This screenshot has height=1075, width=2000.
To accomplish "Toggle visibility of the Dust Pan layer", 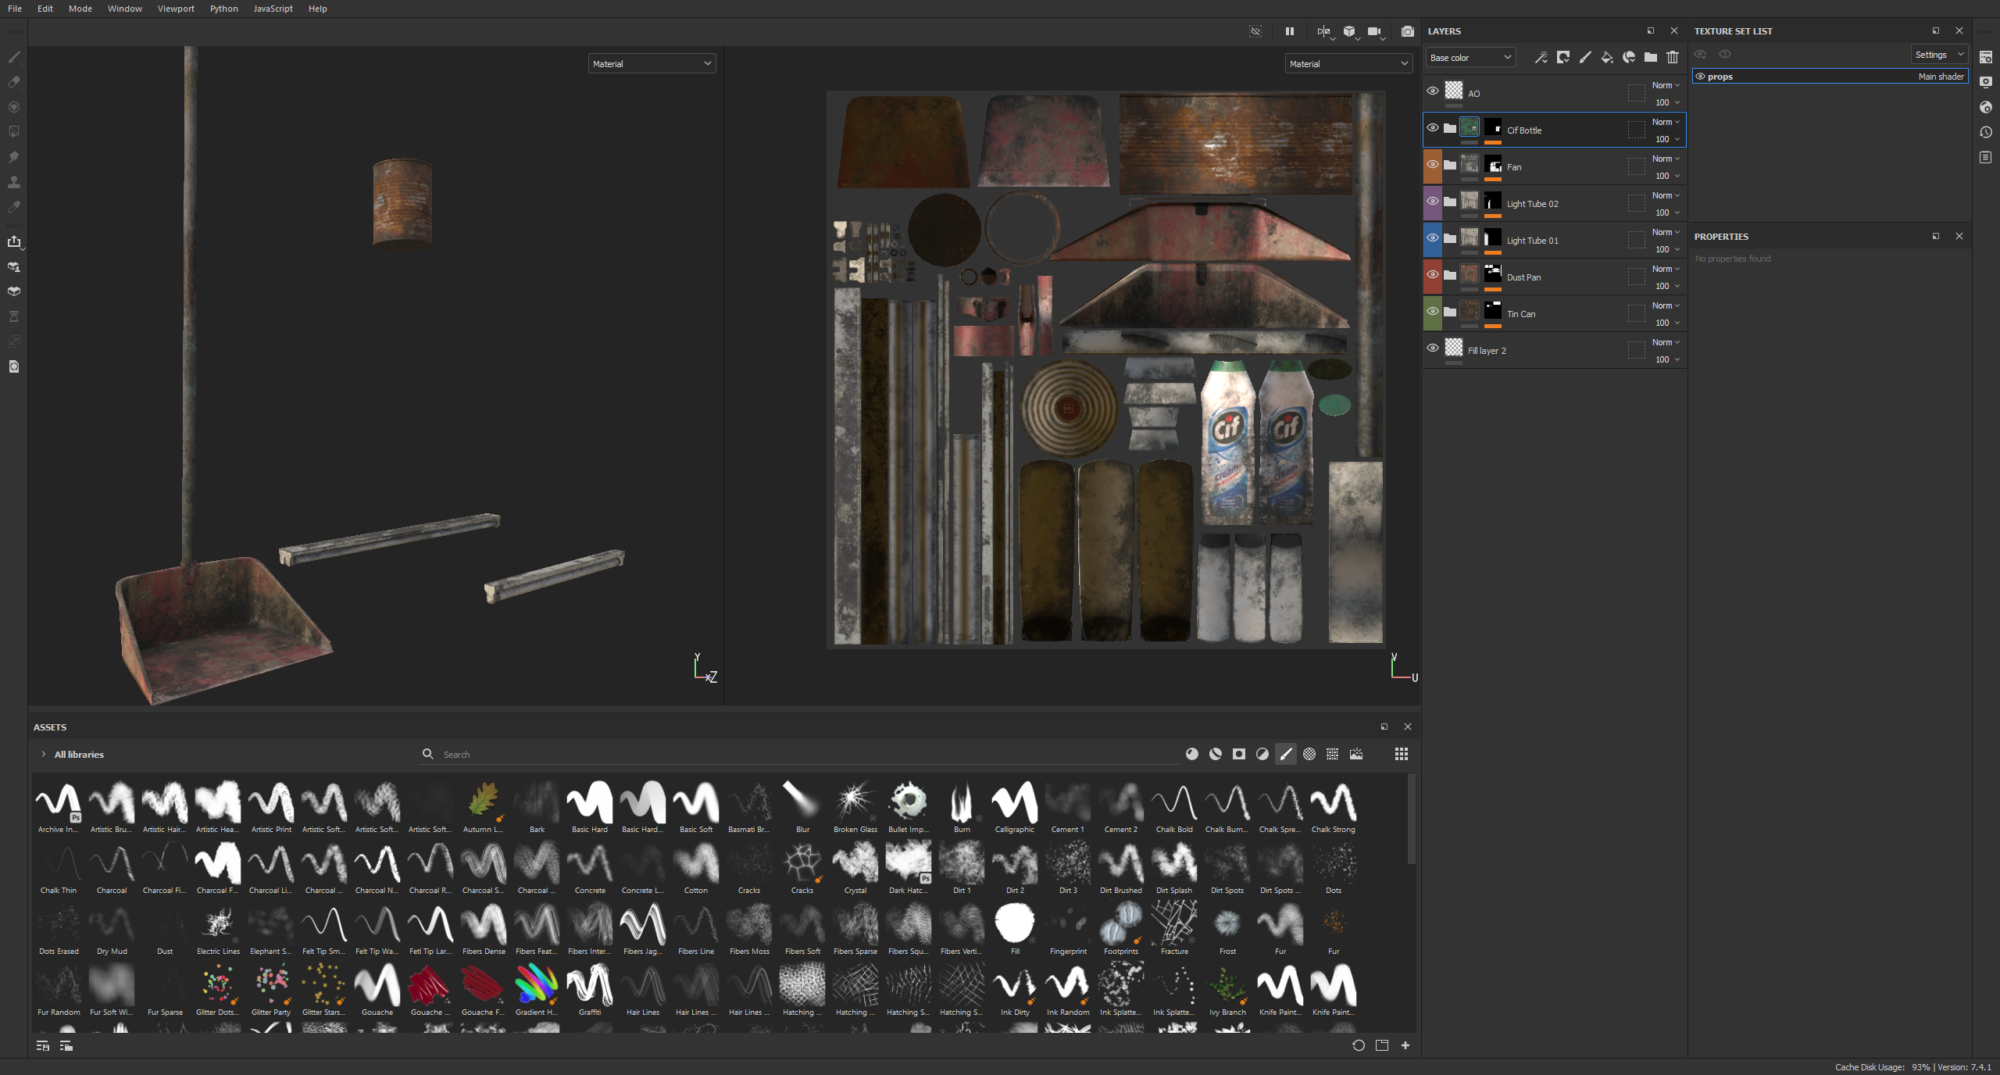I will (1434, 274).
